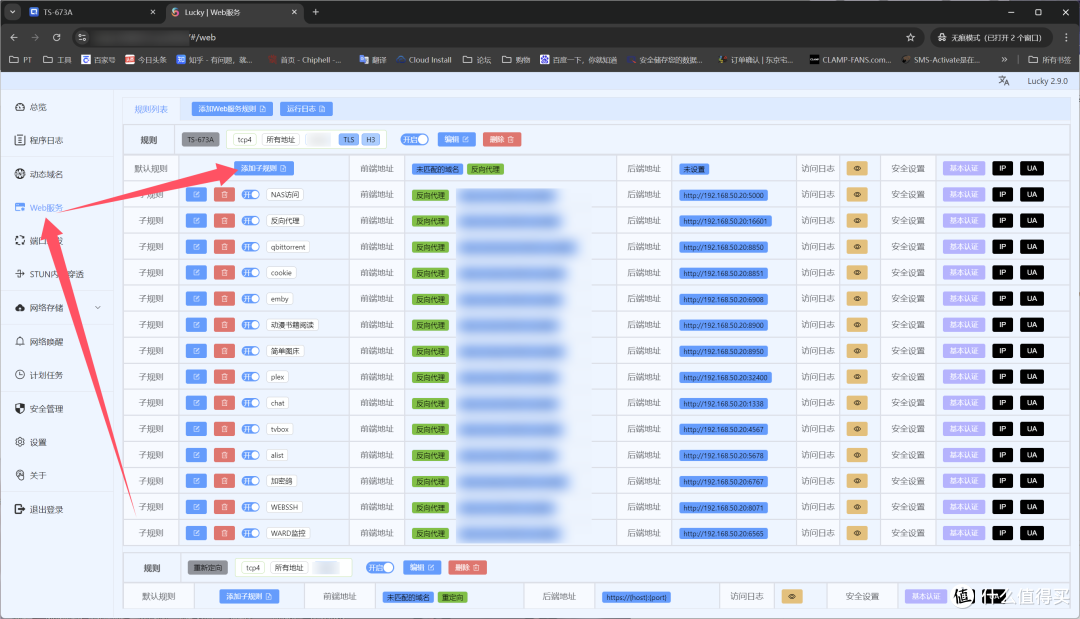The height and width of the screenshot is (619, 1080).
Task: Click 添加子规则 under the TS-673A rule
Action: click(x=264, y=169)
